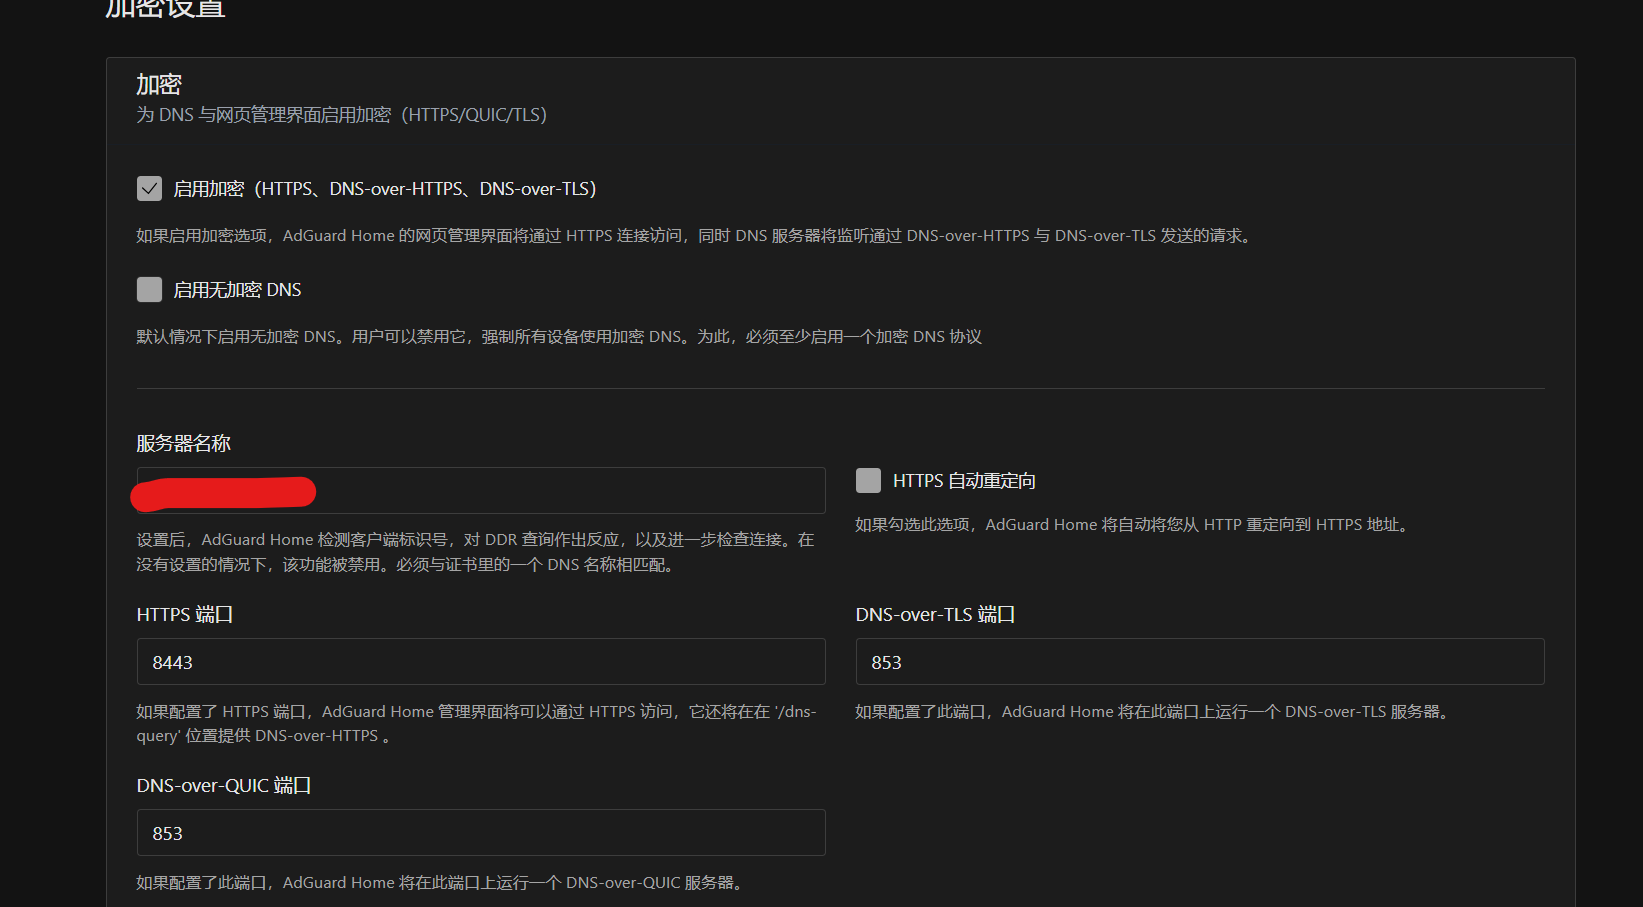The width and height of the screenshot is (1643, 907).
Task: Click the HTTPS 端口 label
Action: pyautogui.click(x=185, y=614)
